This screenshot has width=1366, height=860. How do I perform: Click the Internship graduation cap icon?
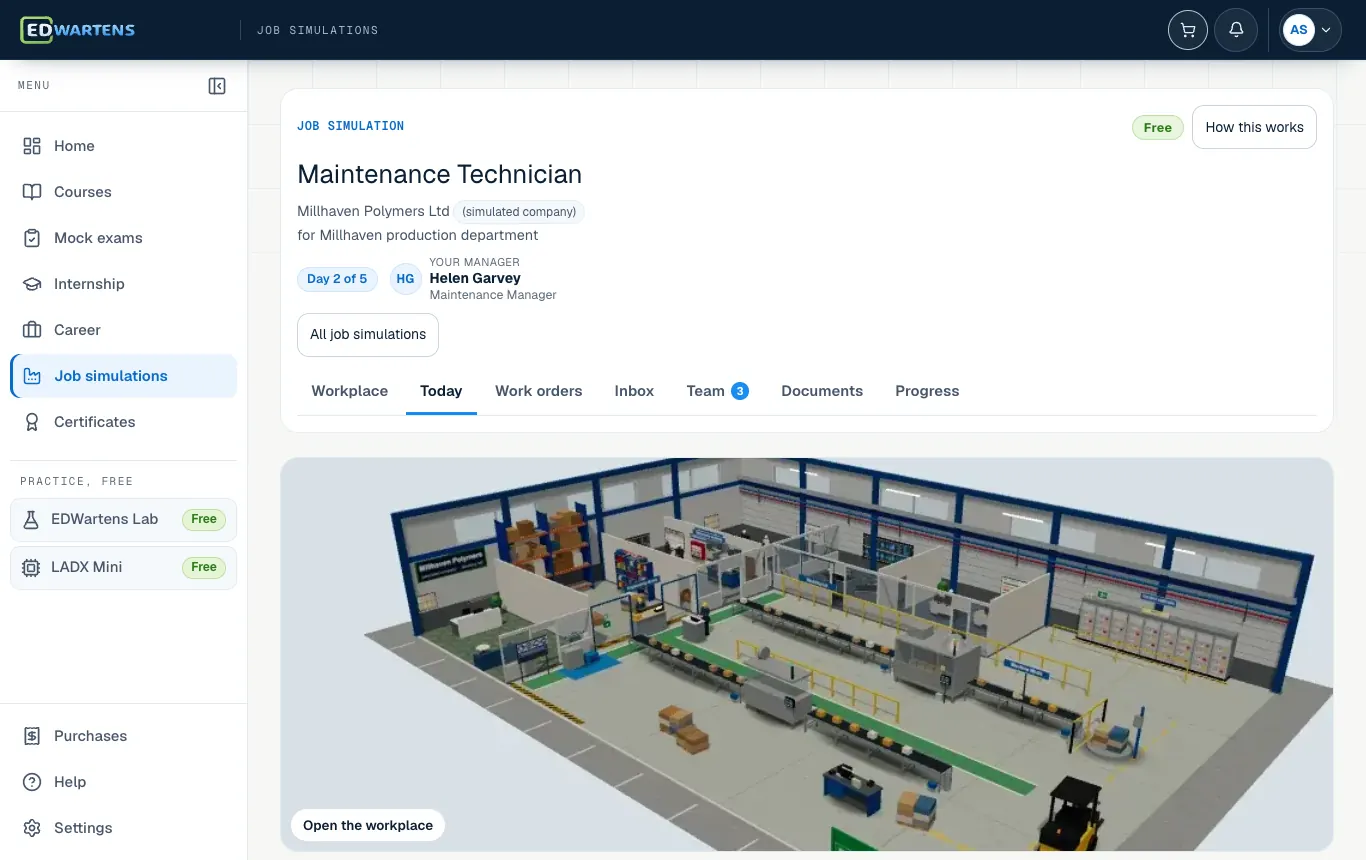32,284
